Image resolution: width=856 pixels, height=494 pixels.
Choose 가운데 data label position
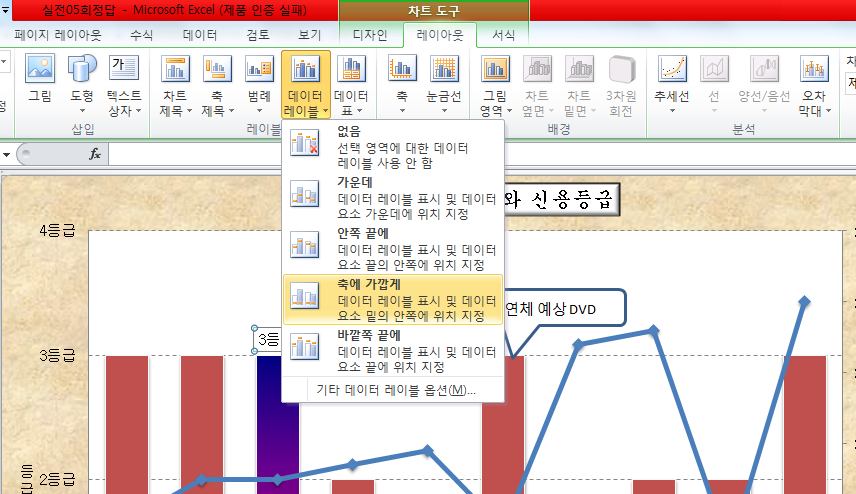393,198
